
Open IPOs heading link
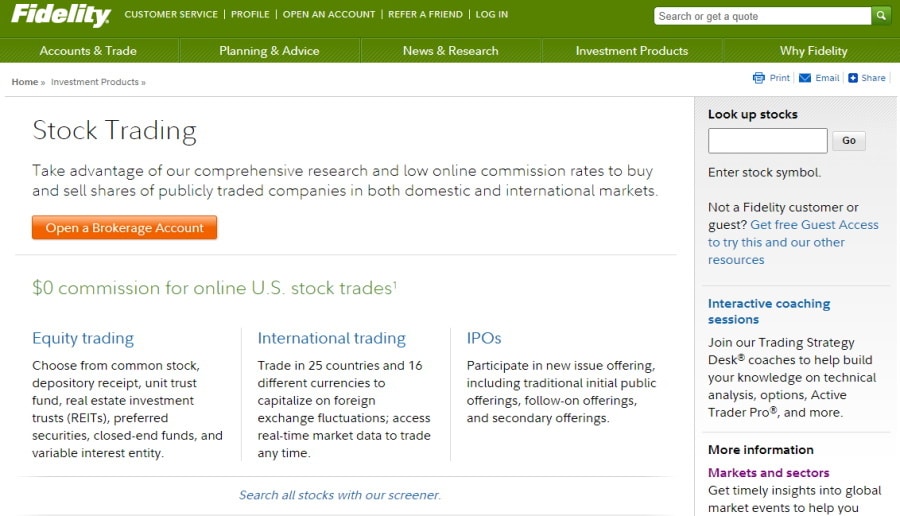click(x=484, y=338)
